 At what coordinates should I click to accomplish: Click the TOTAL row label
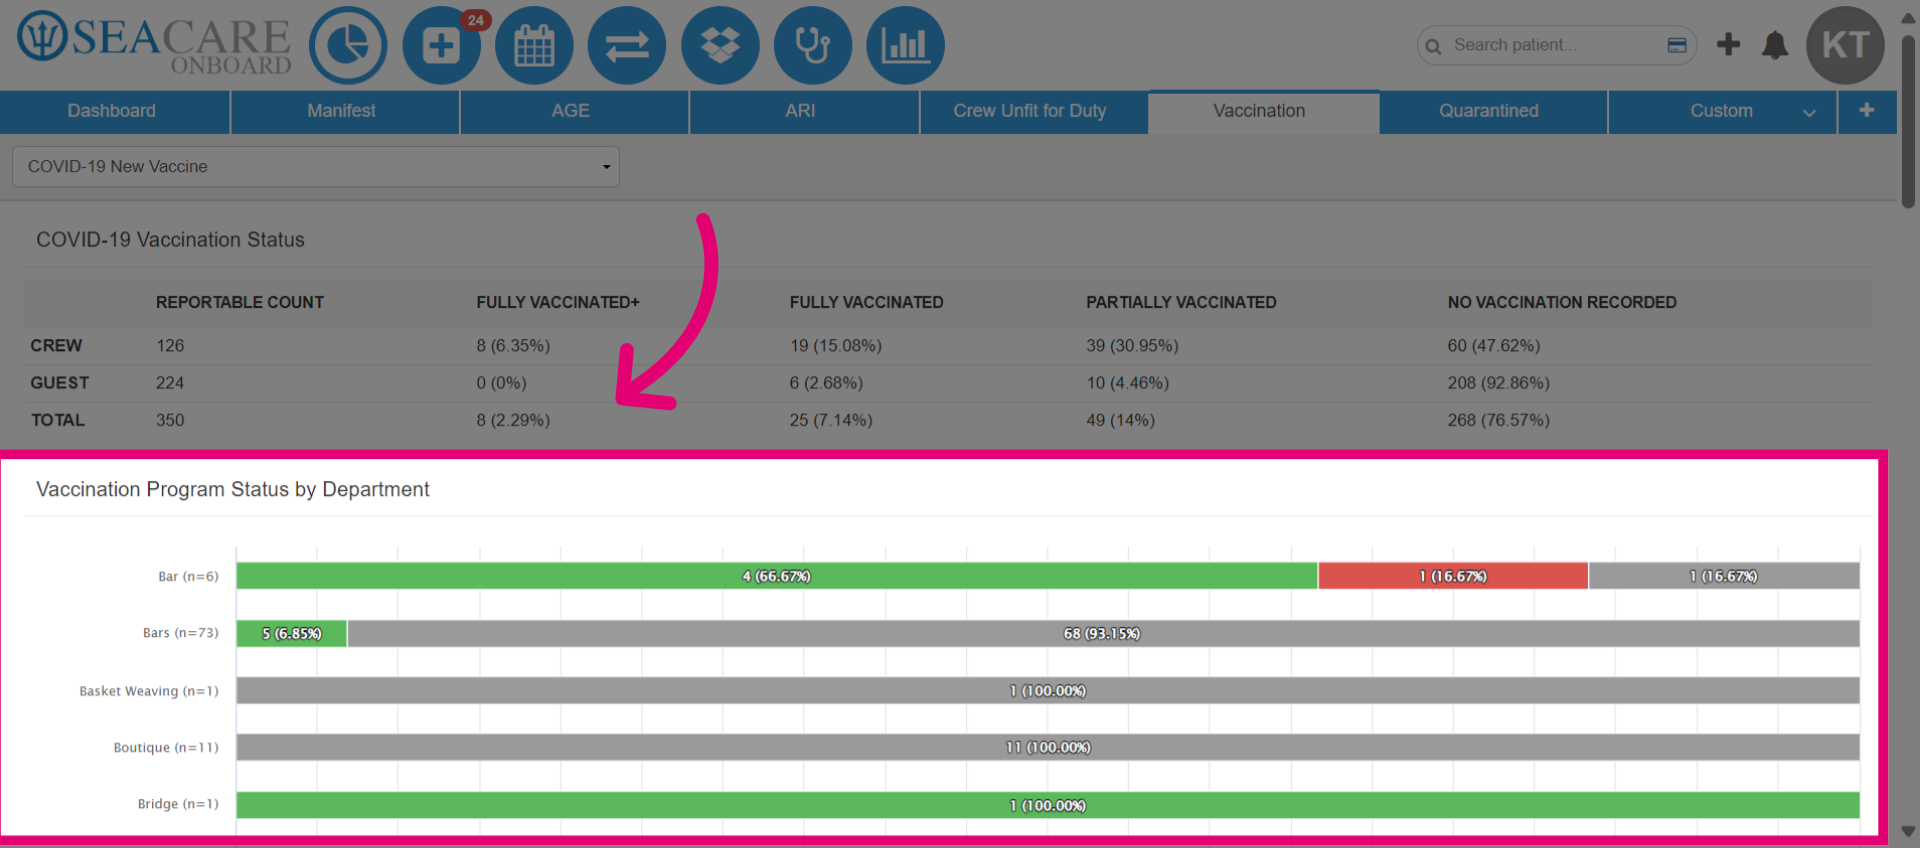(58, 421)
